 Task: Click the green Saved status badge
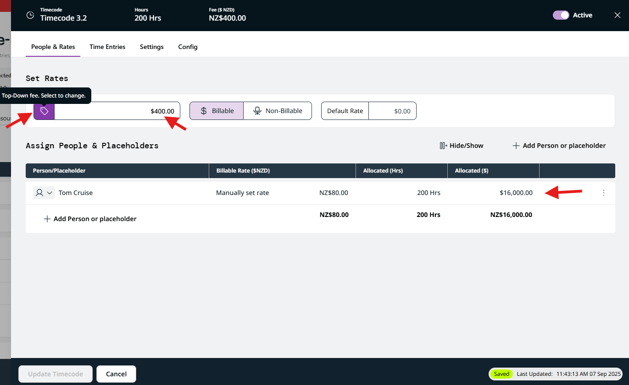(x=501, y=374)
